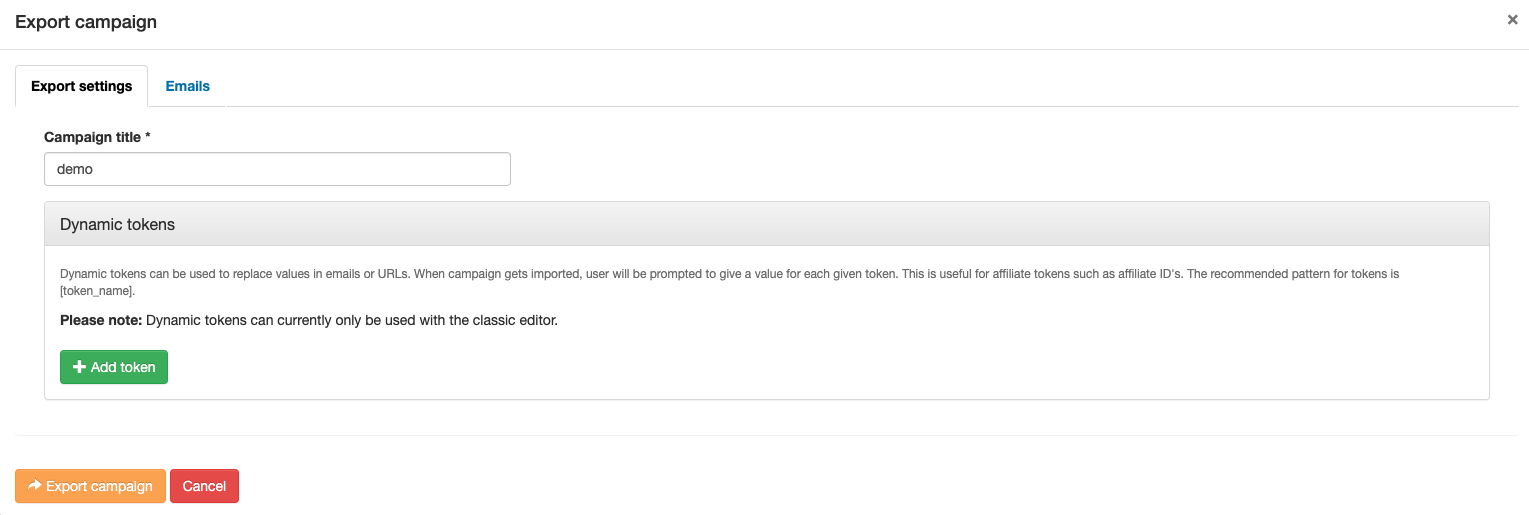Select the Export settings tab
Viewport: 1529px width, 515px height.
(81, 86)
